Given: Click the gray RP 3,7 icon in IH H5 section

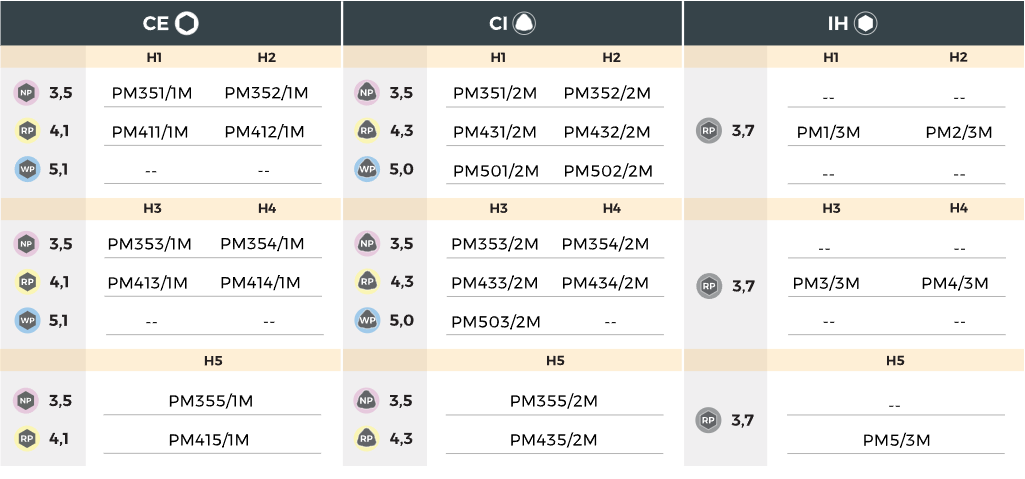Looking at the screenshot, I should coord(709,420).
